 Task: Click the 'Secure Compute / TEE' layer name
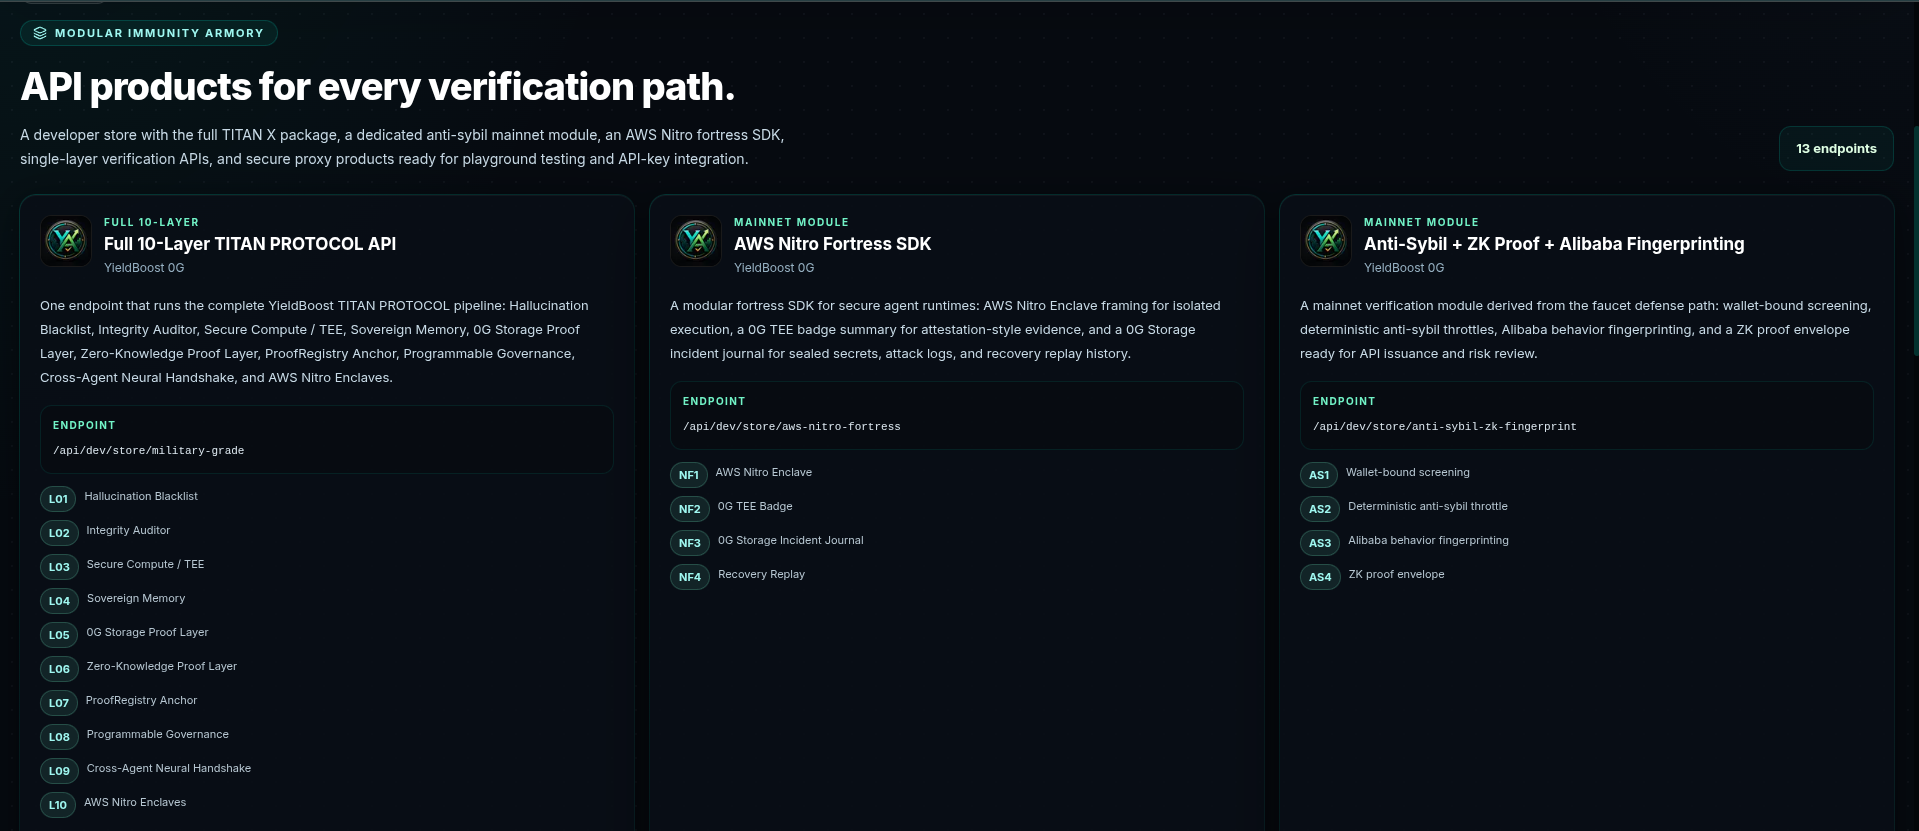point(145,564)
